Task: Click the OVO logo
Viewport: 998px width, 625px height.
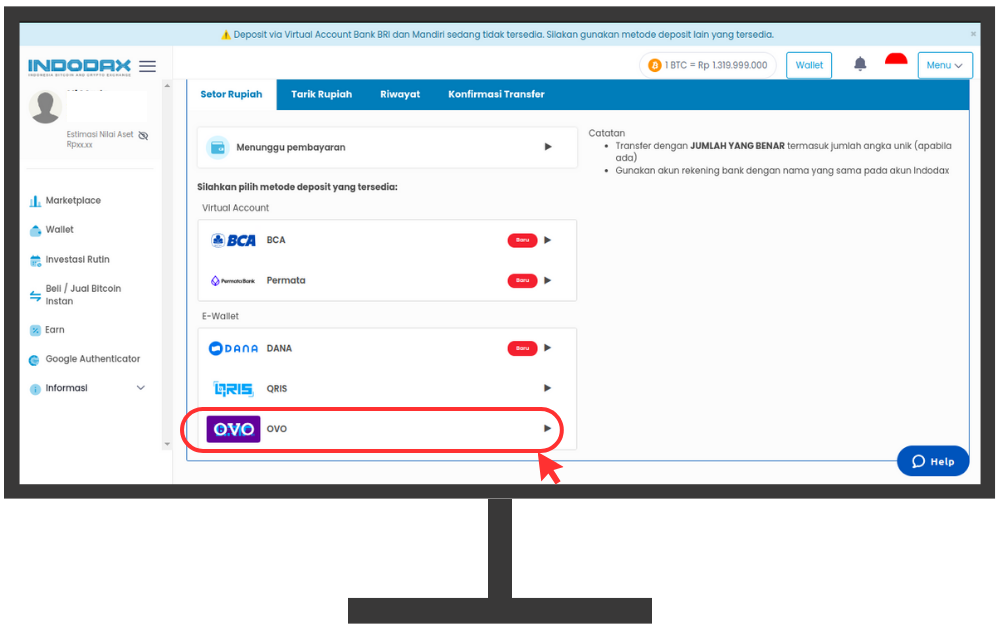Action: [x=234, y=429]
